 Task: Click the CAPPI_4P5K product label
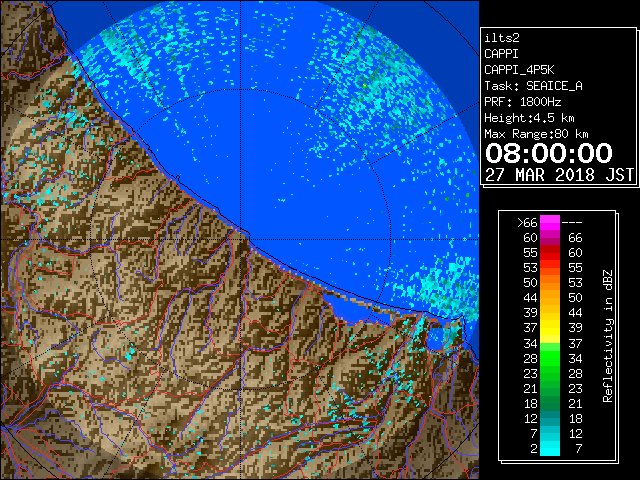[x=519, y=70]
